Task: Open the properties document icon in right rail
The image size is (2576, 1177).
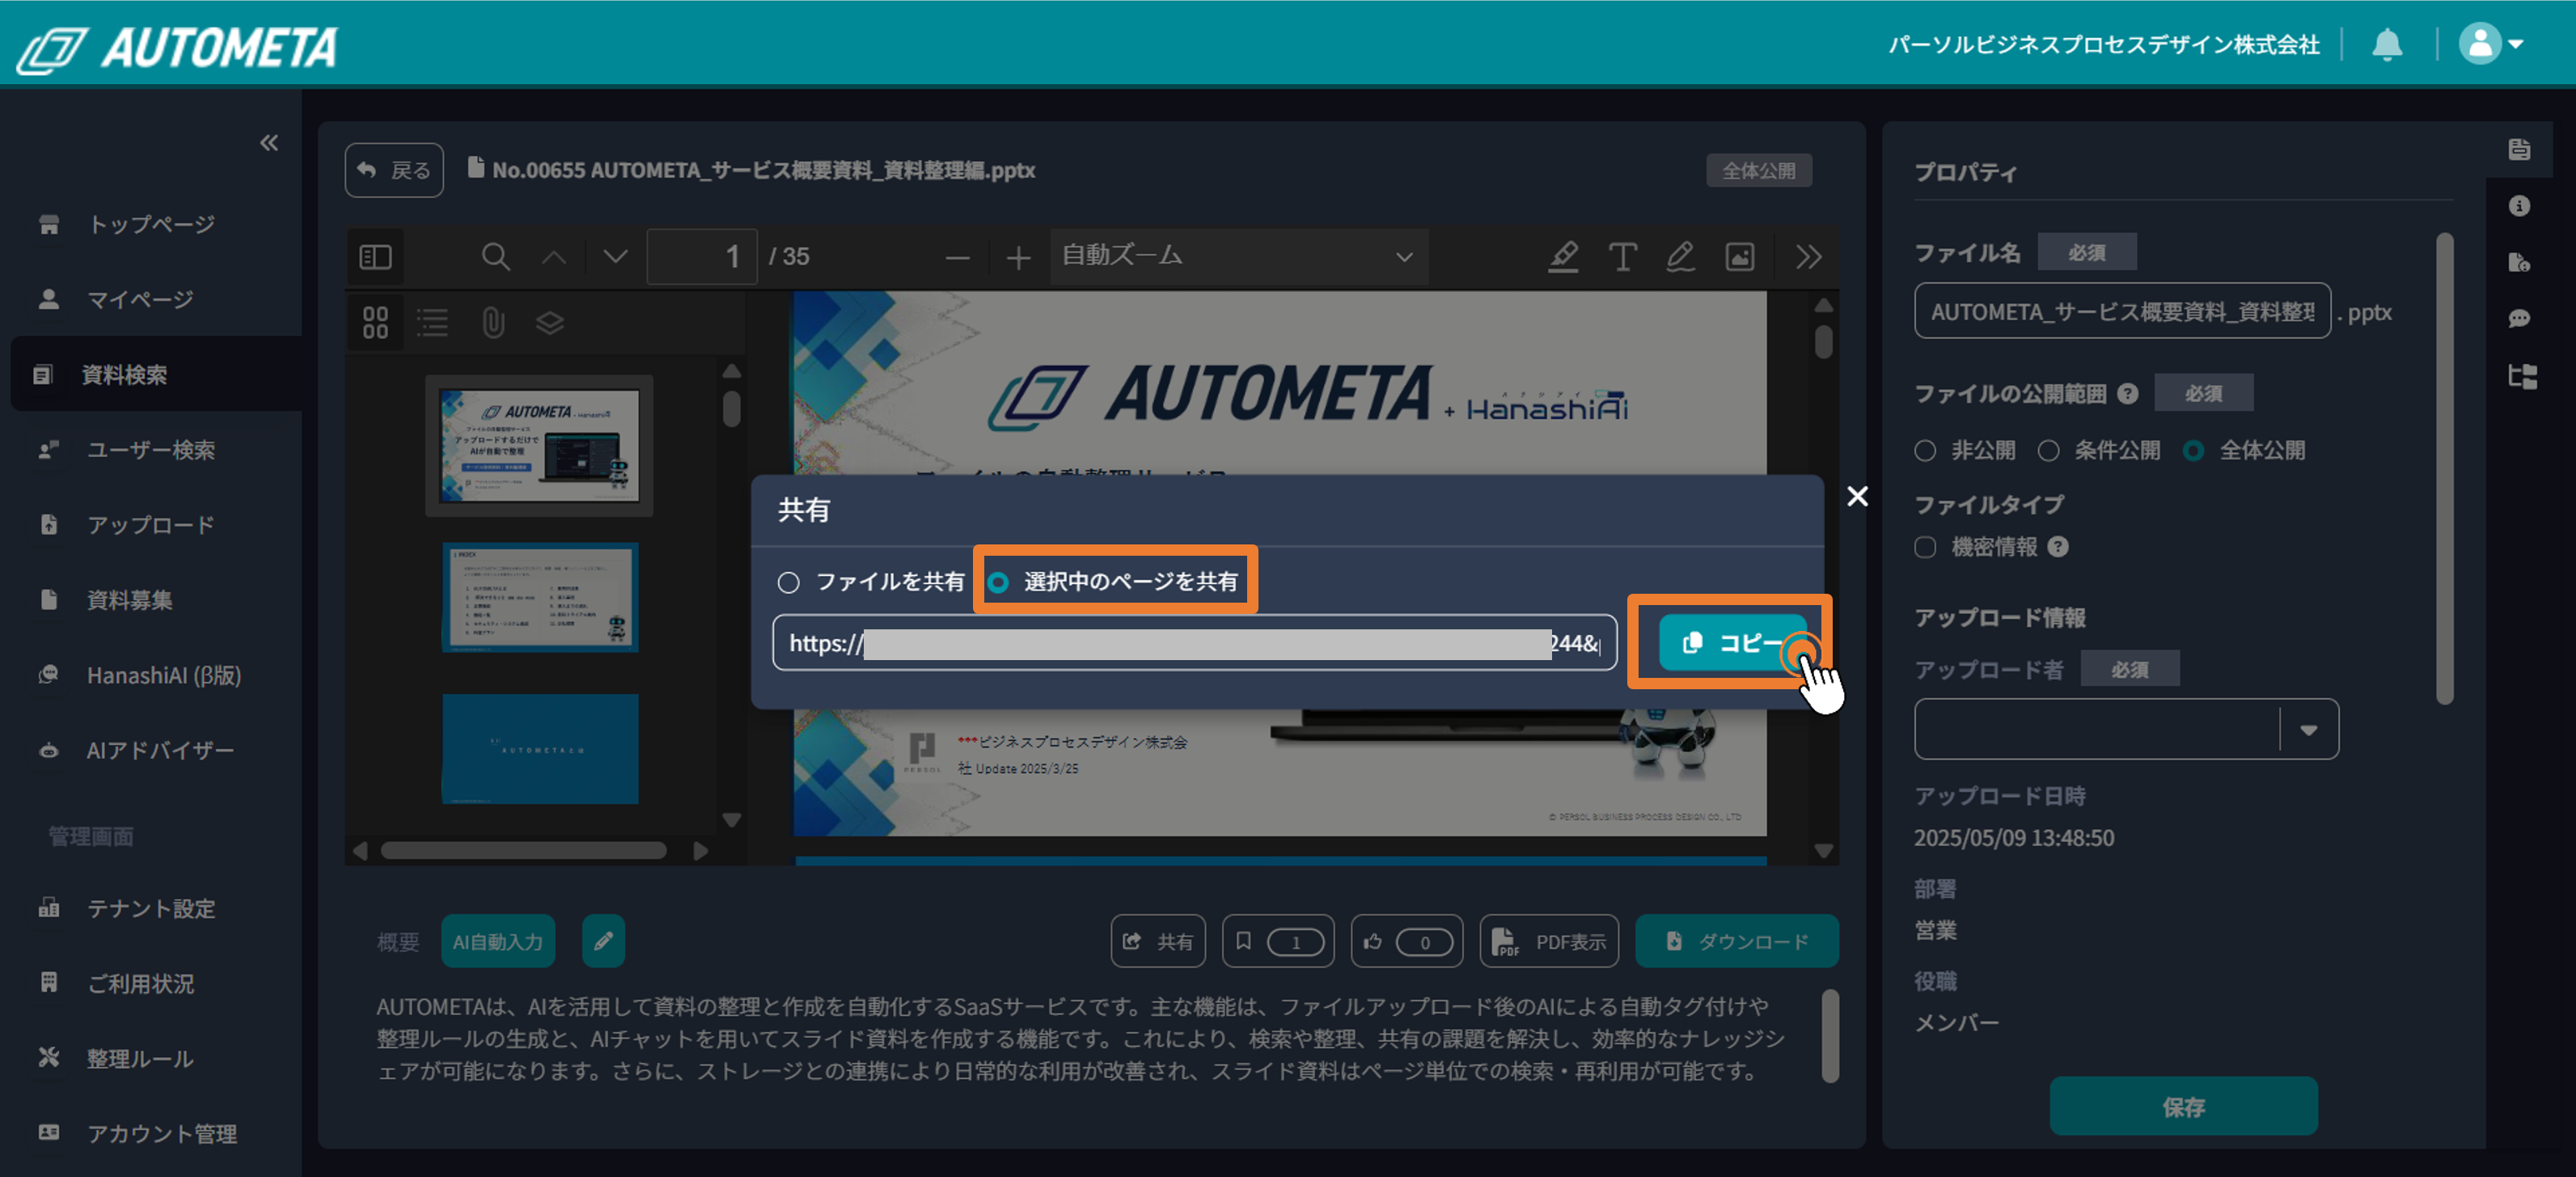Action: coord(2519,150)
